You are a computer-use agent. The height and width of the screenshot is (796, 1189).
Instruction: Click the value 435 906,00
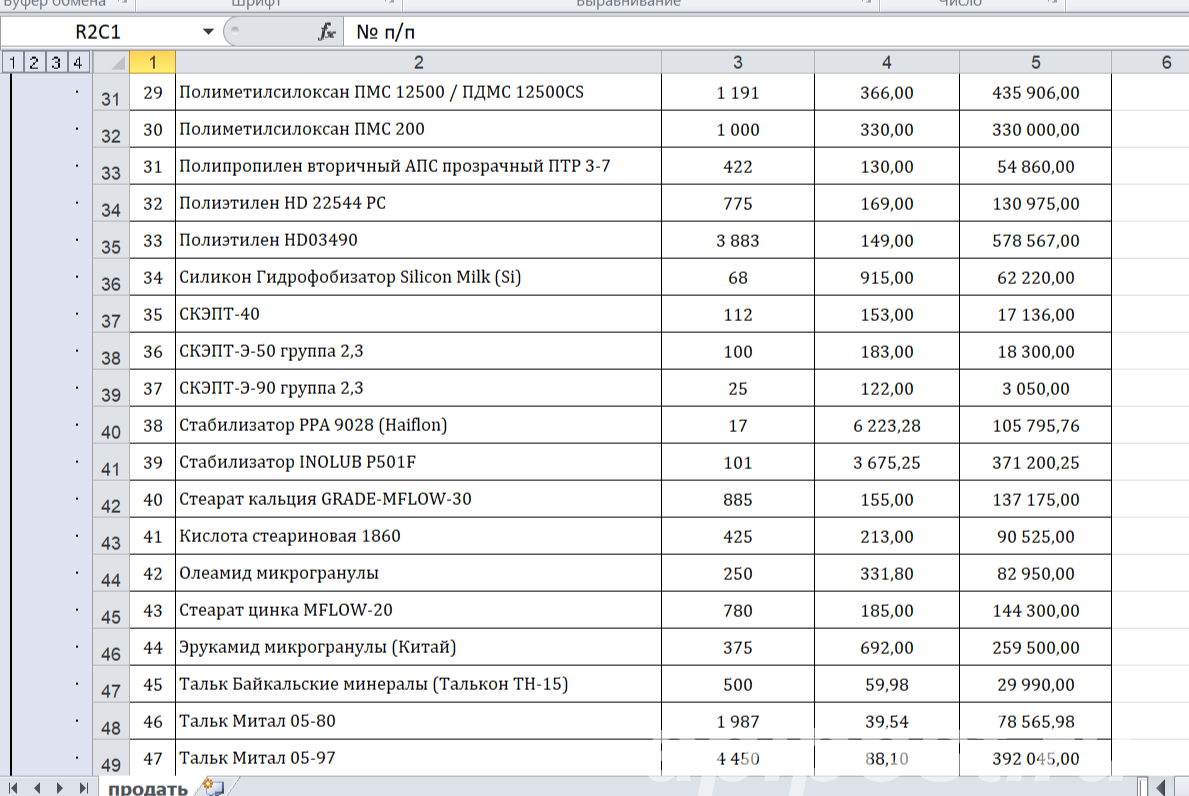(1036, 92)
